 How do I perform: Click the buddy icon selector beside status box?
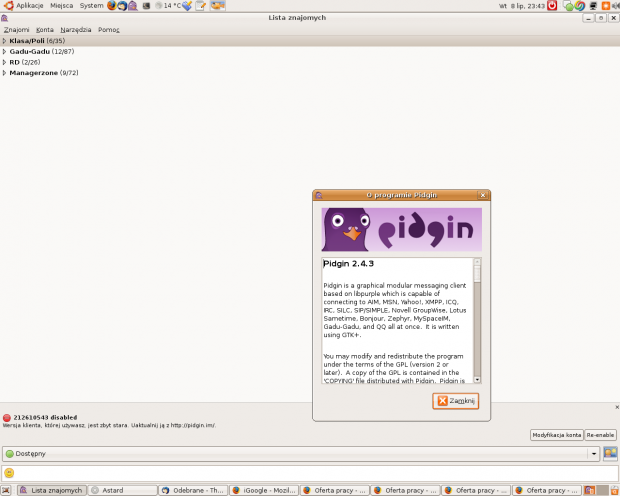point(610,454)
